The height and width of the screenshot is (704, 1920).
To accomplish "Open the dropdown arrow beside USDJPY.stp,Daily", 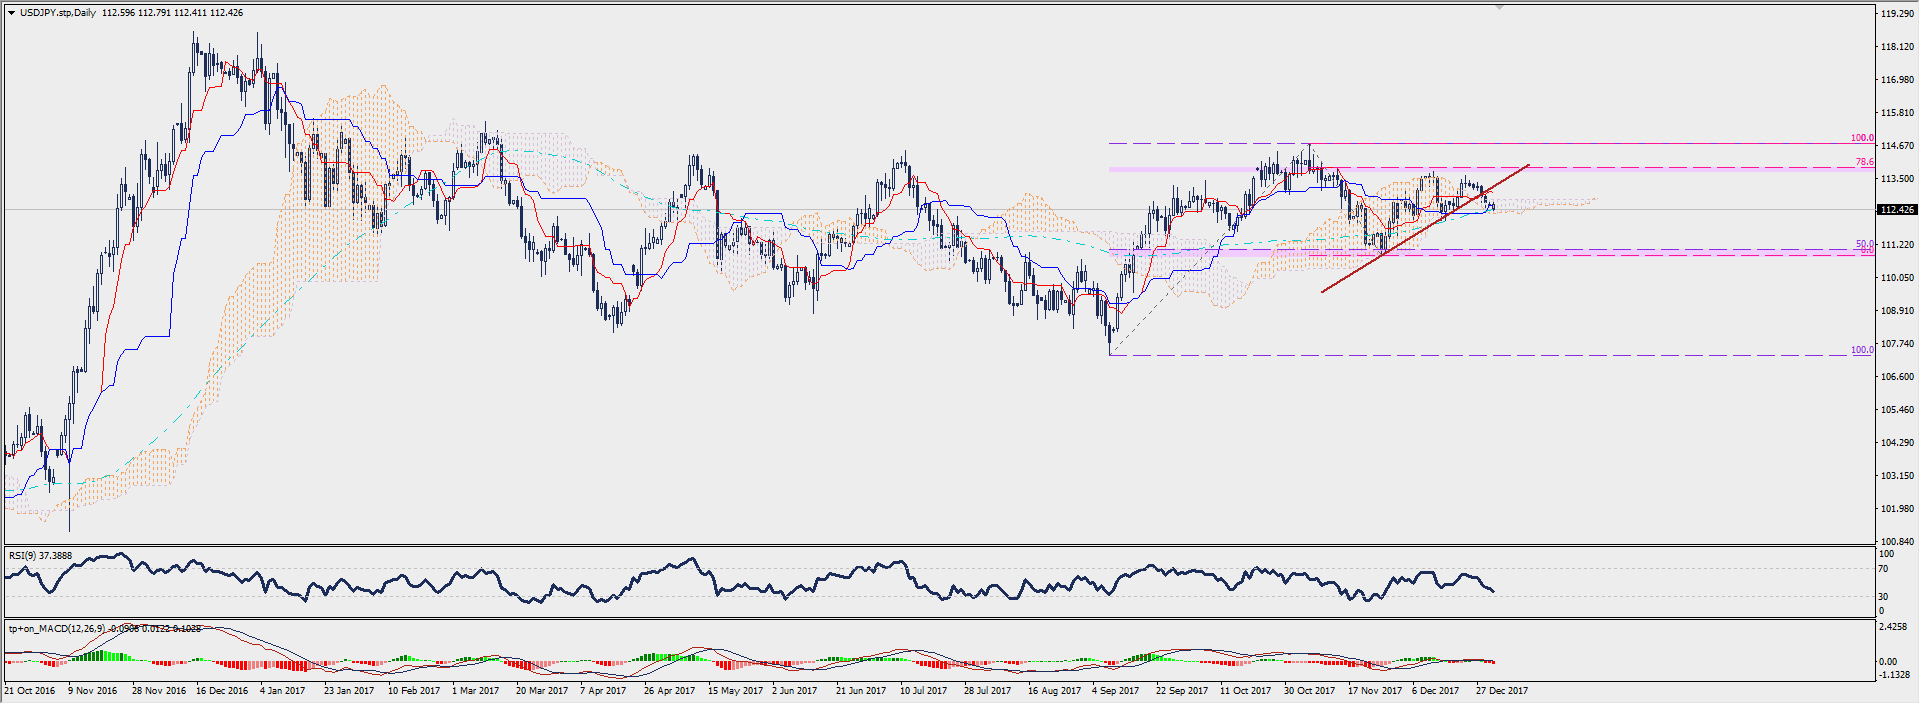I will 11,13.
